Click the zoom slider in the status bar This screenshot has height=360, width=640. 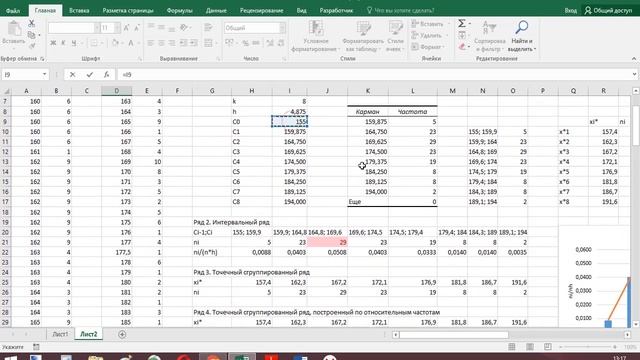pos(588,347)
